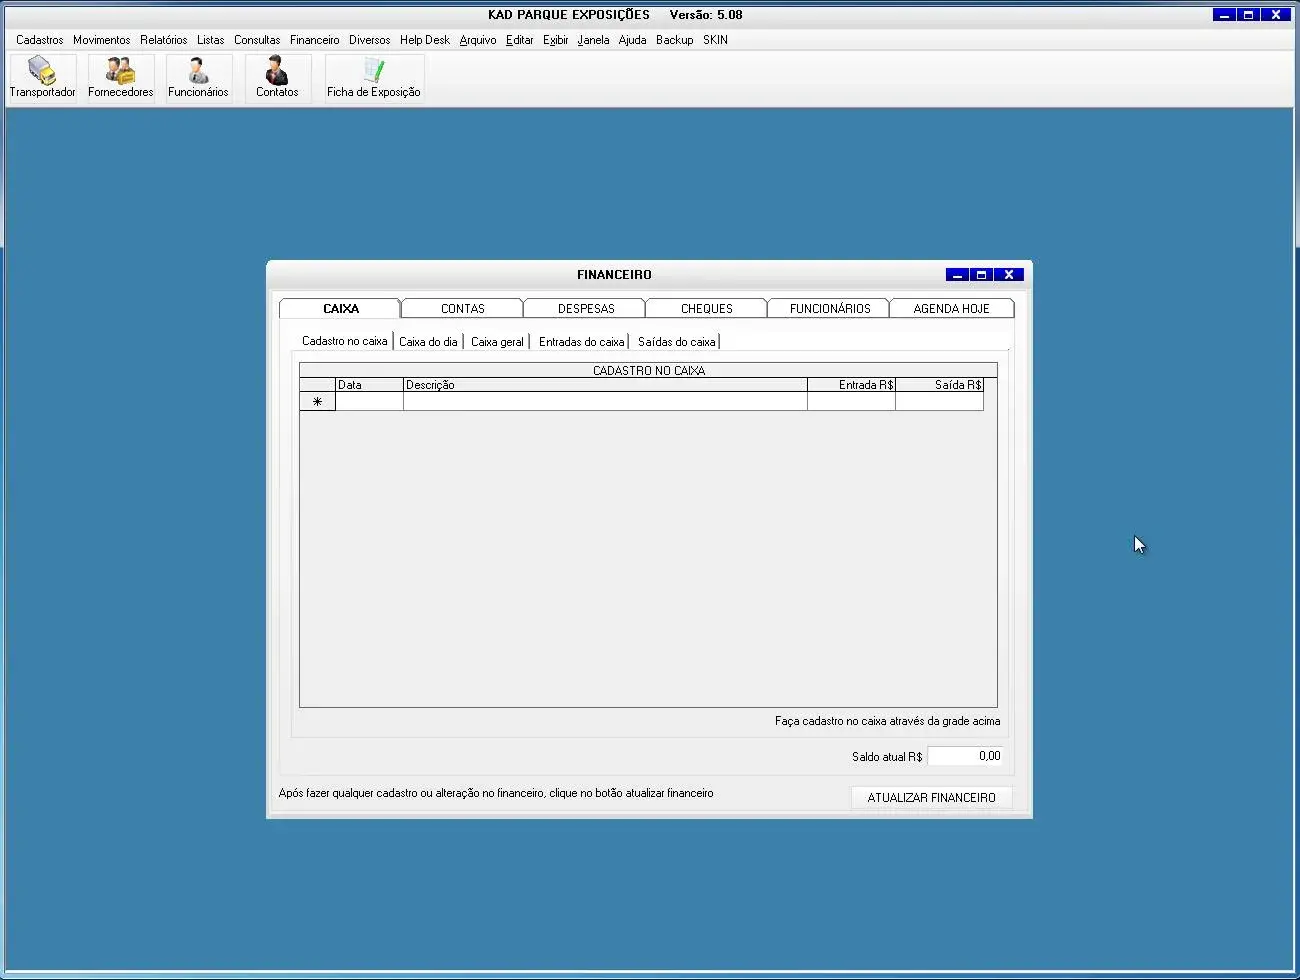
Task: Open the Ajuda menu
Action: tap(632, 40)
